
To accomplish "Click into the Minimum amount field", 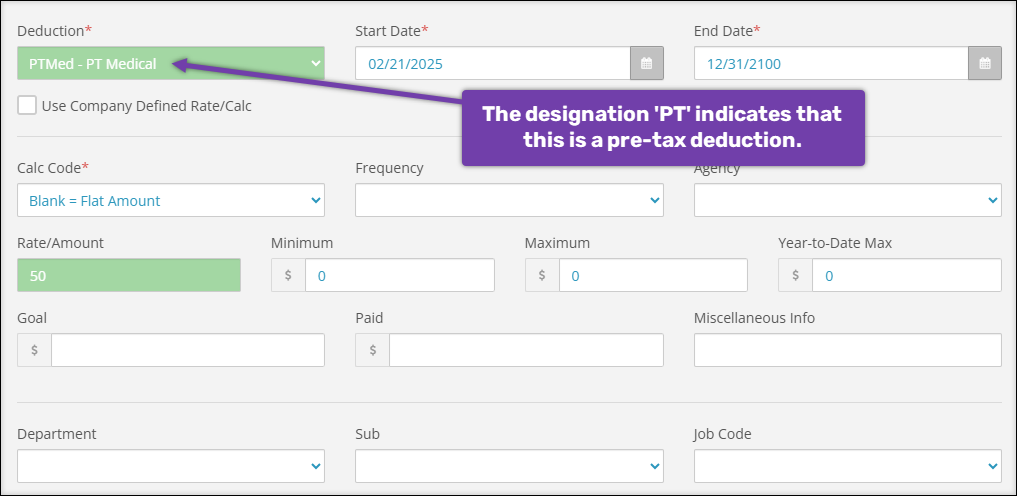I will click(x=399, y=275).
